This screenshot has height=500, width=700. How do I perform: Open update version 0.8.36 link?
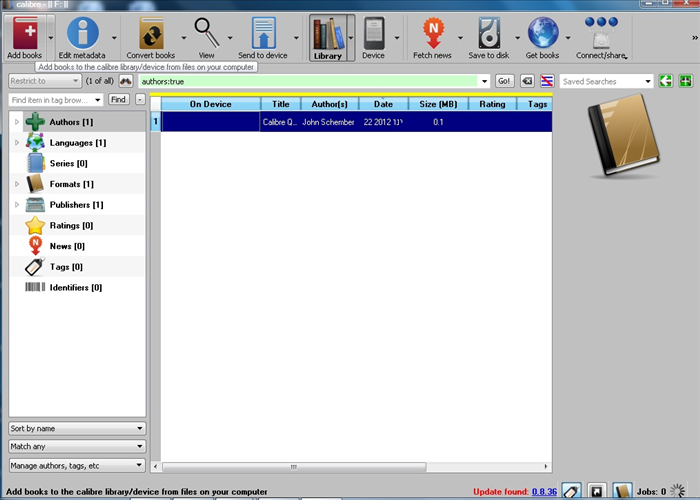(544, 492)
